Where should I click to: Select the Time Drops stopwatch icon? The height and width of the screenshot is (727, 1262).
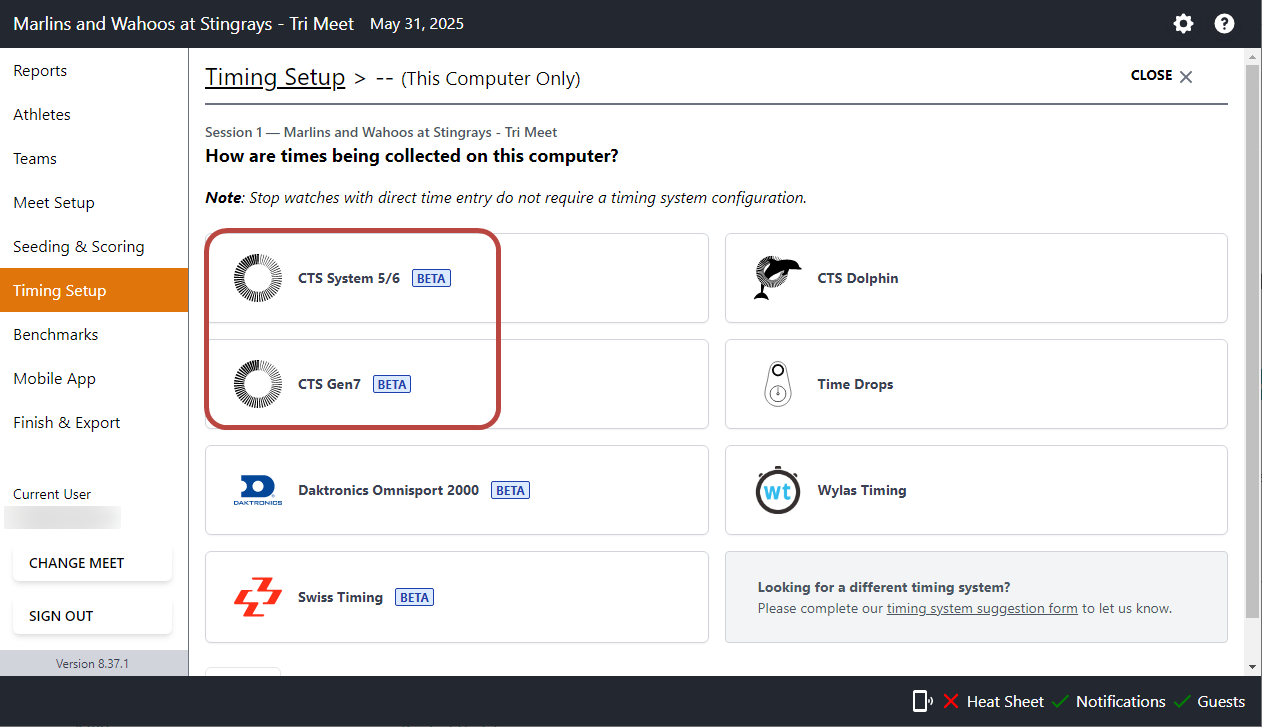(778, 384)
